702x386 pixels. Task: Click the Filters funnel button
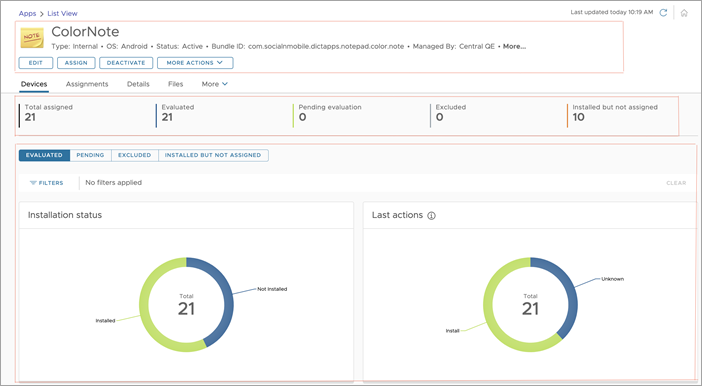(47, 183)
